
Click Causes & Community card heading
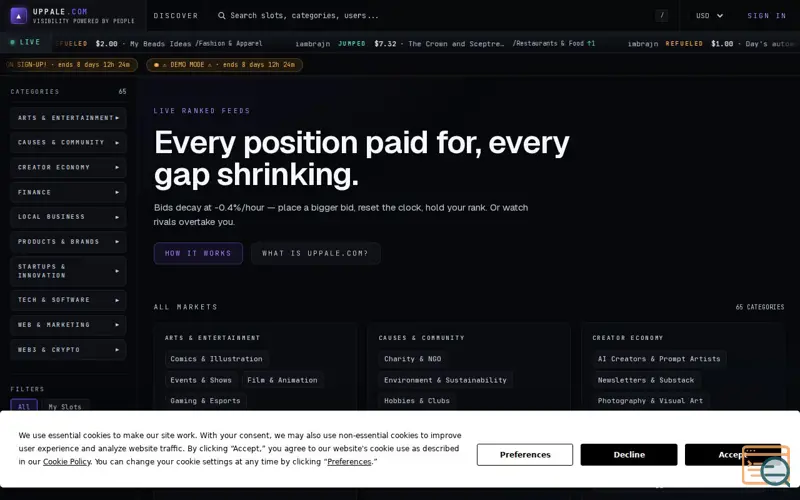(421, 338)
